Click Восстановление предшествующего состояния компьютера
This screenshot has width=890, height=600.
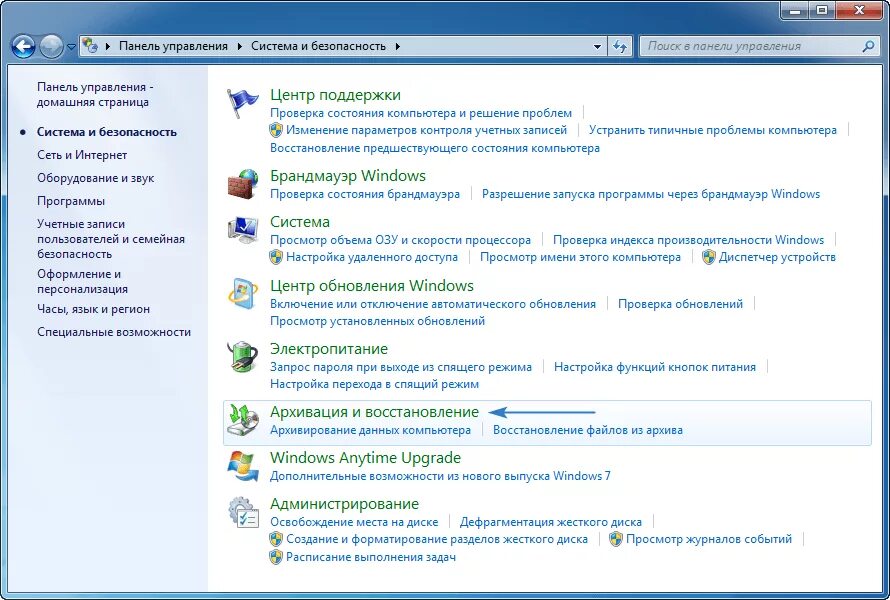click(x=435, y=148)
